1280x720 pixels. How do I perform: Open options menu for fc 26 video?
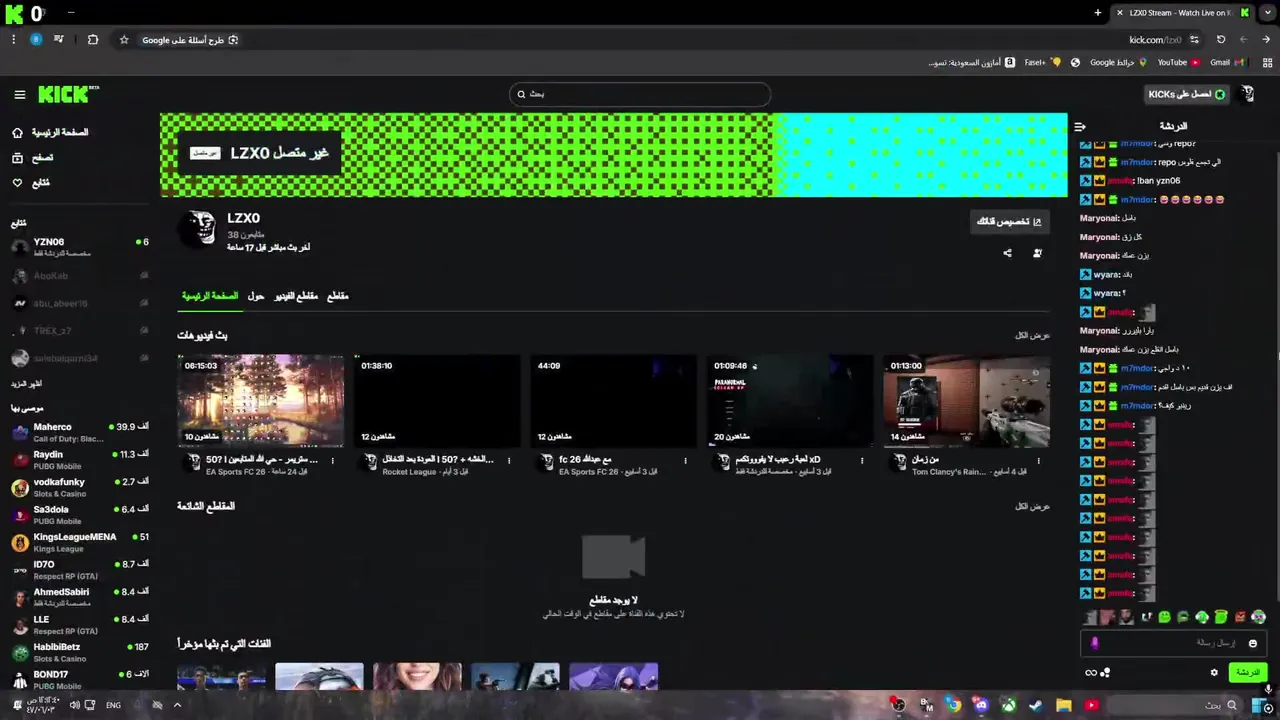(686, 461)
